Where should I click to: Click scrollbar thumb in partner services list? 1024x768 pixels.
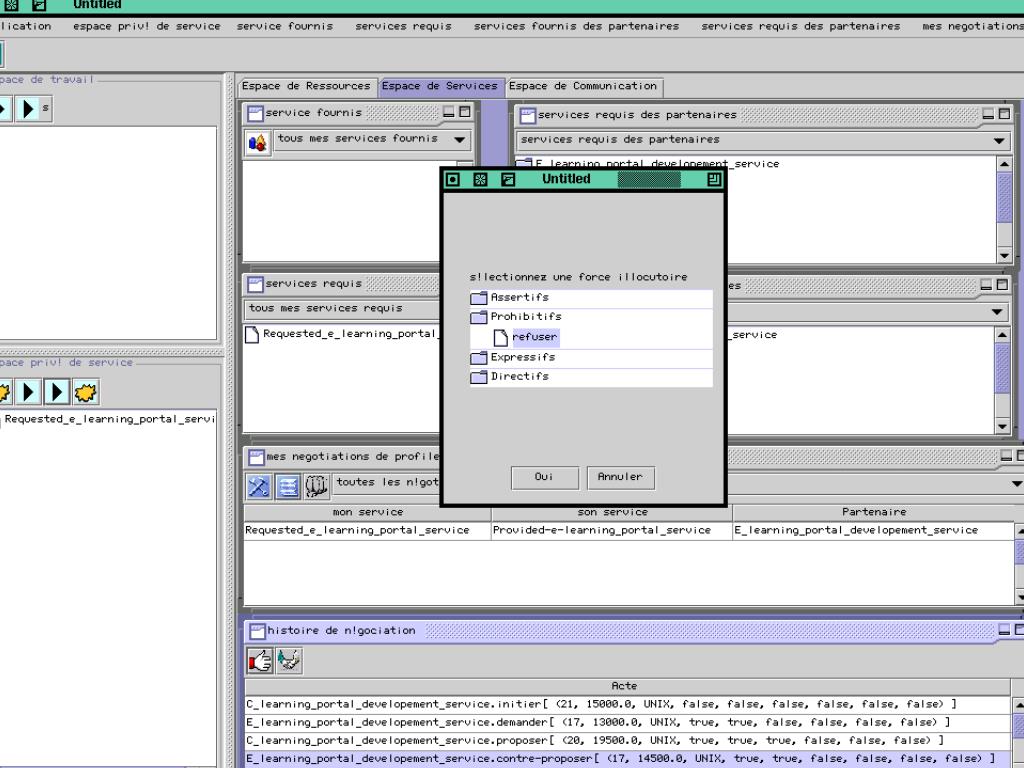pos(1005,197)
